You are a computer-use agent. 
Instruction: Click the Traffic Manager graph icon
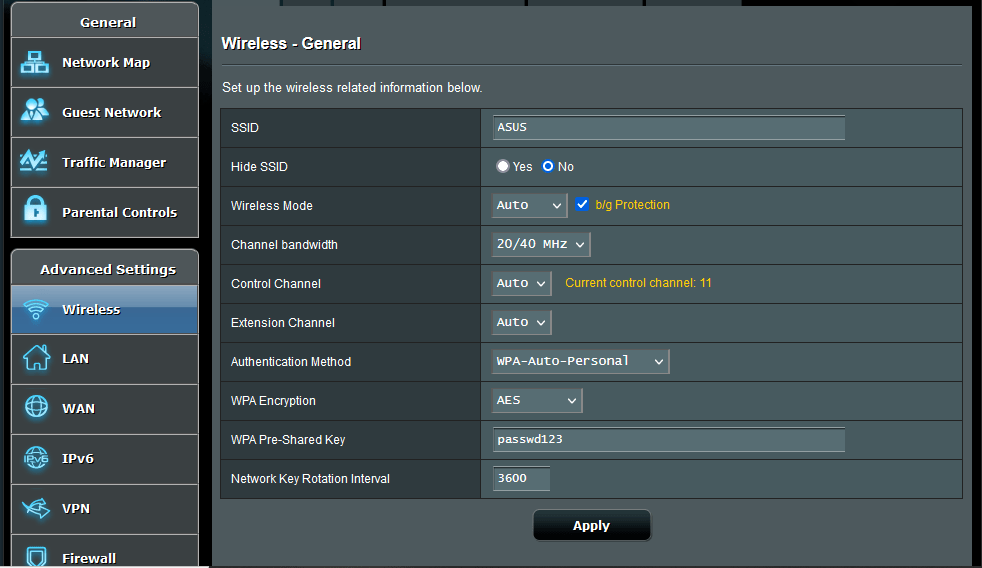coord(35,162)
